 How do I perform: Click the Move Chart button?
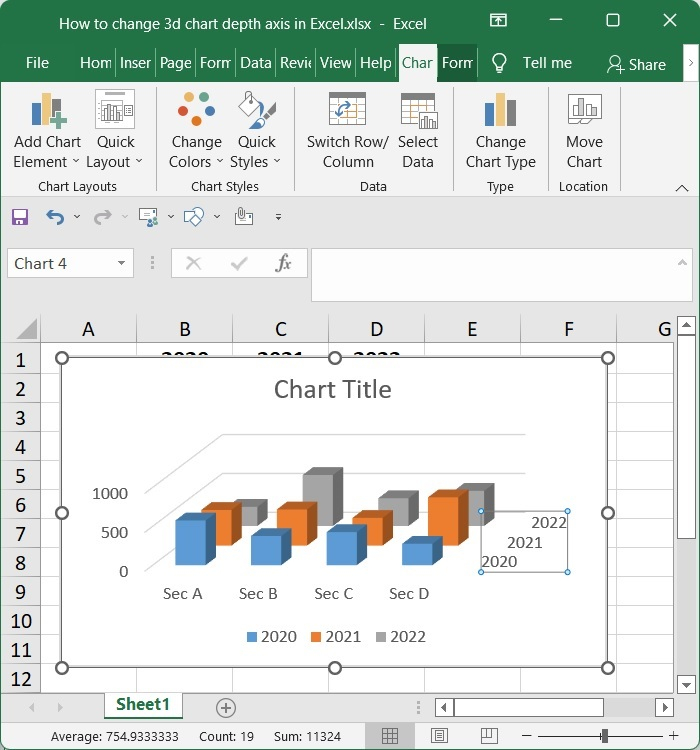(584, 130)
